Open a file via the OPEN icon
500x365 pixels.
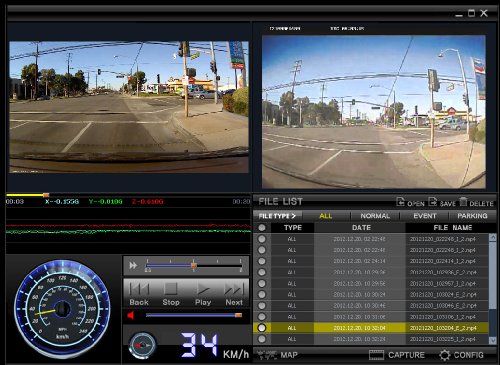(x=410, y=202)
